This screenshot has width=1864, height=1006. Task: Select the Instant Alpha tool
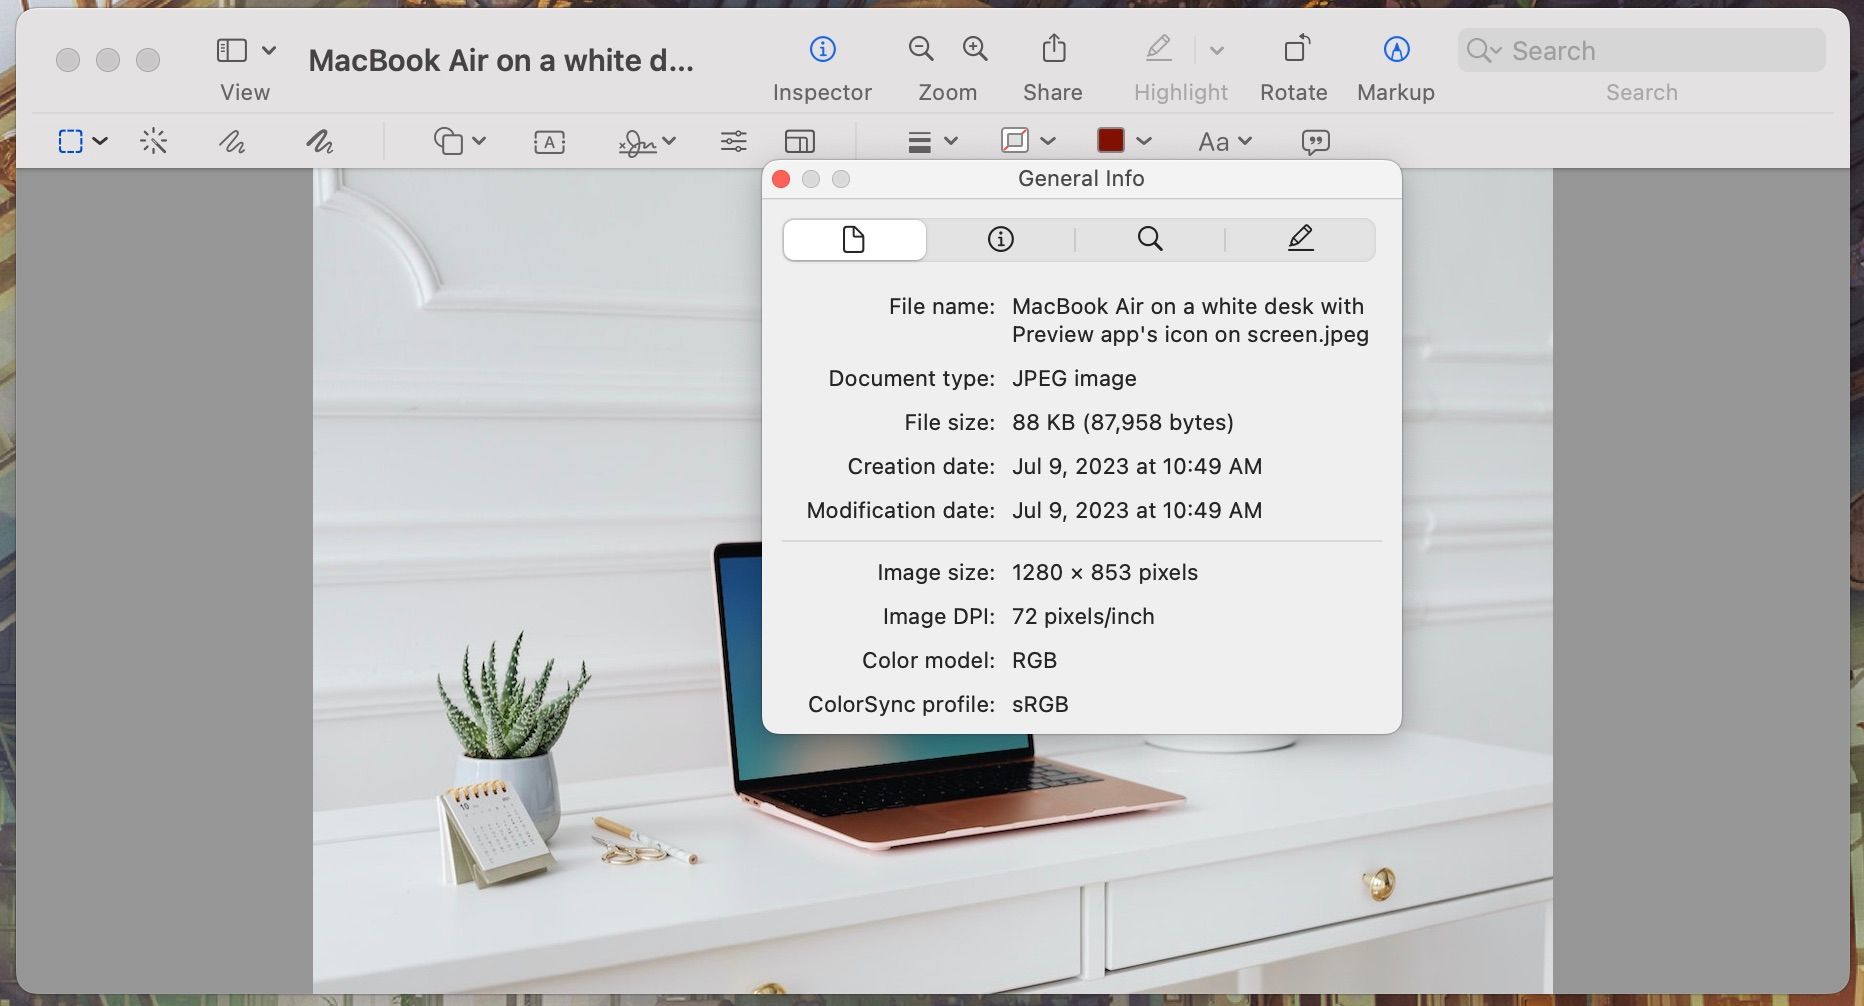155,141
